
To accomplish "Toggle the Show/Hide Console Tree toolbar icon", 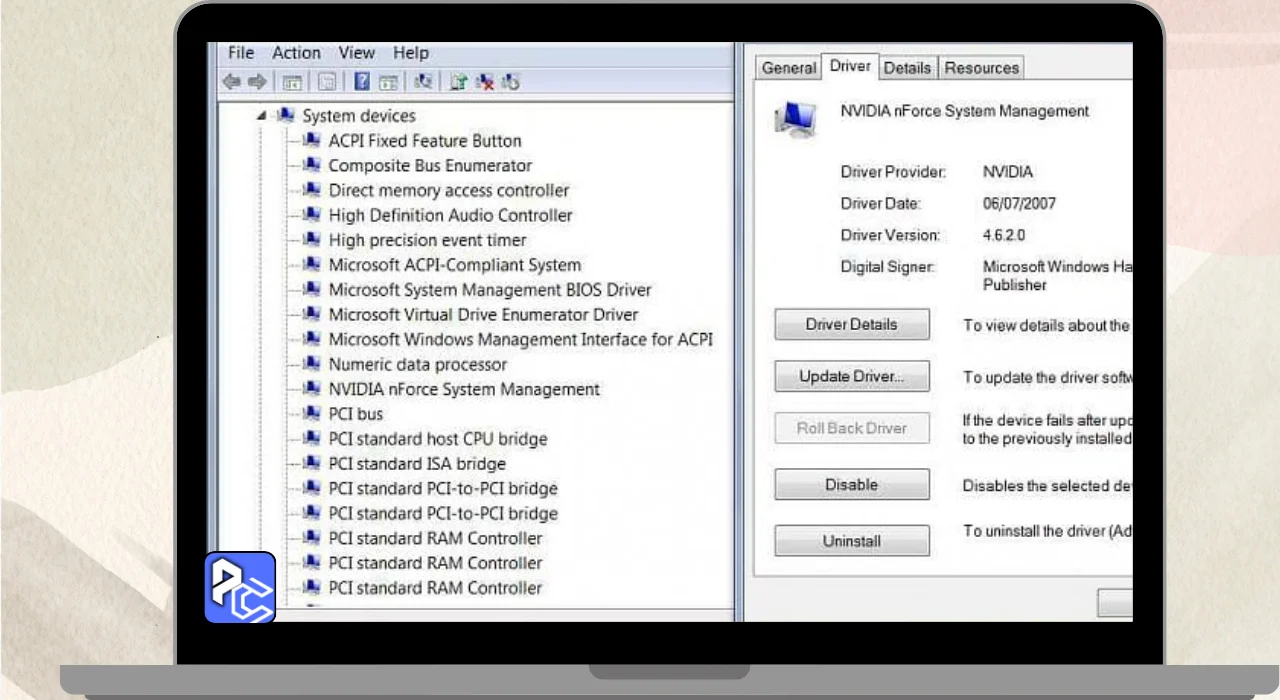I will 292,82.
